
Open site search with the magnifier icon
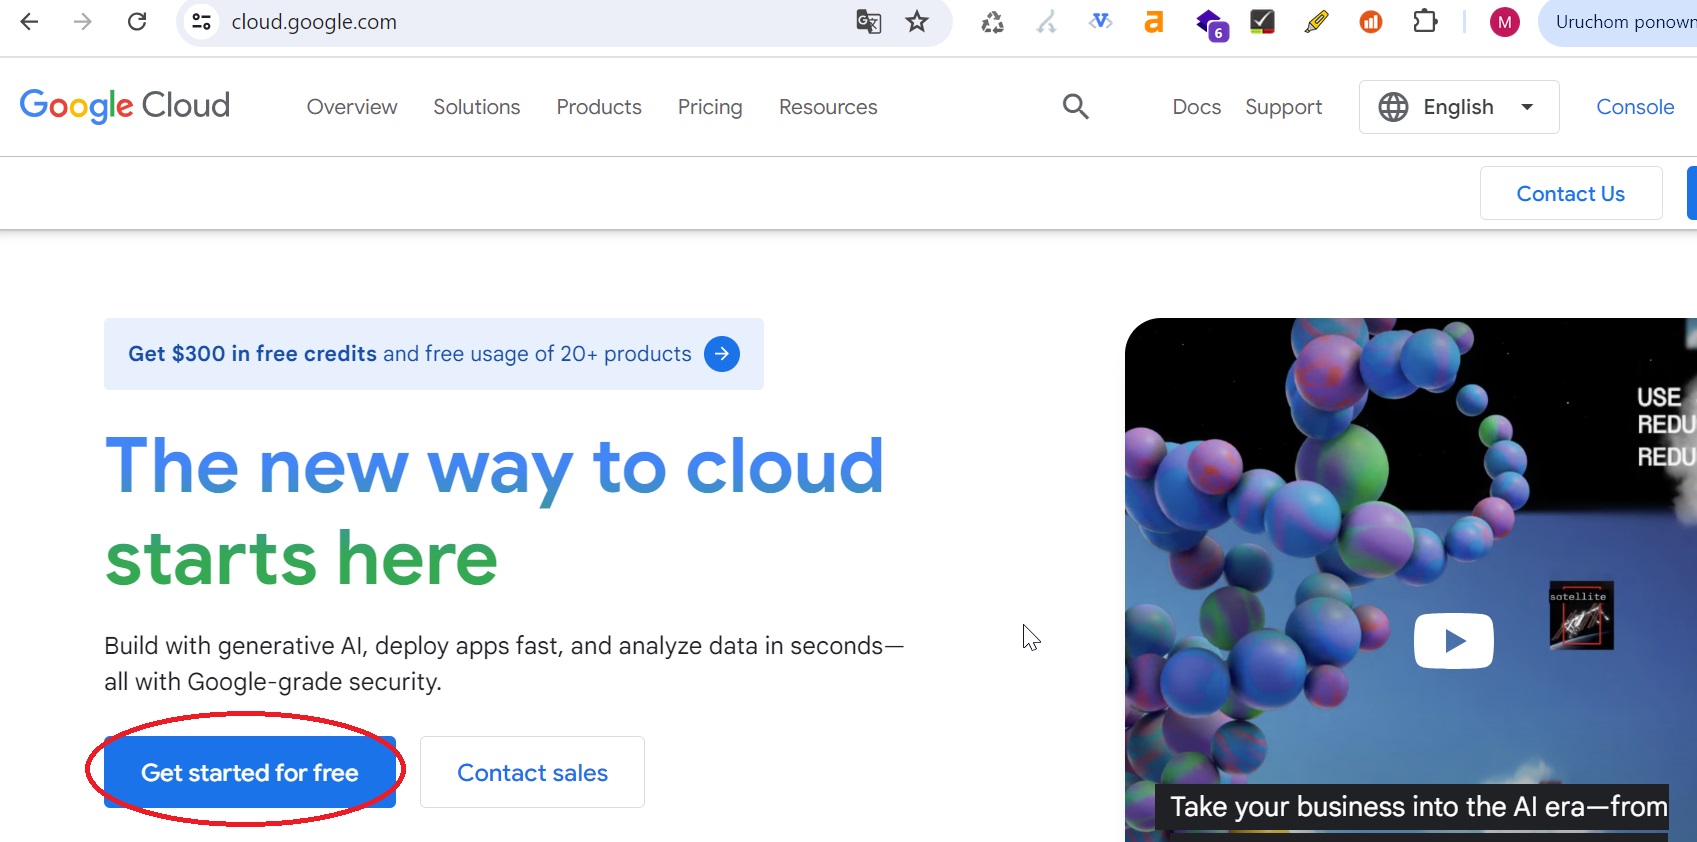click(x=1076, y=106)
